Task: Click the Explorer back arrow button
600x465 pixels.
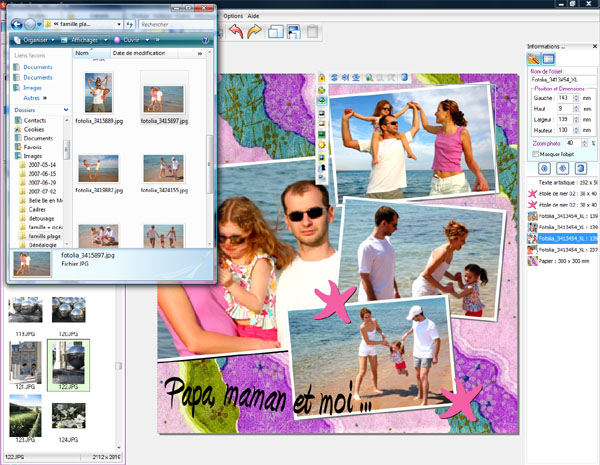Action: pyautogui.click(x=17, y=24)
